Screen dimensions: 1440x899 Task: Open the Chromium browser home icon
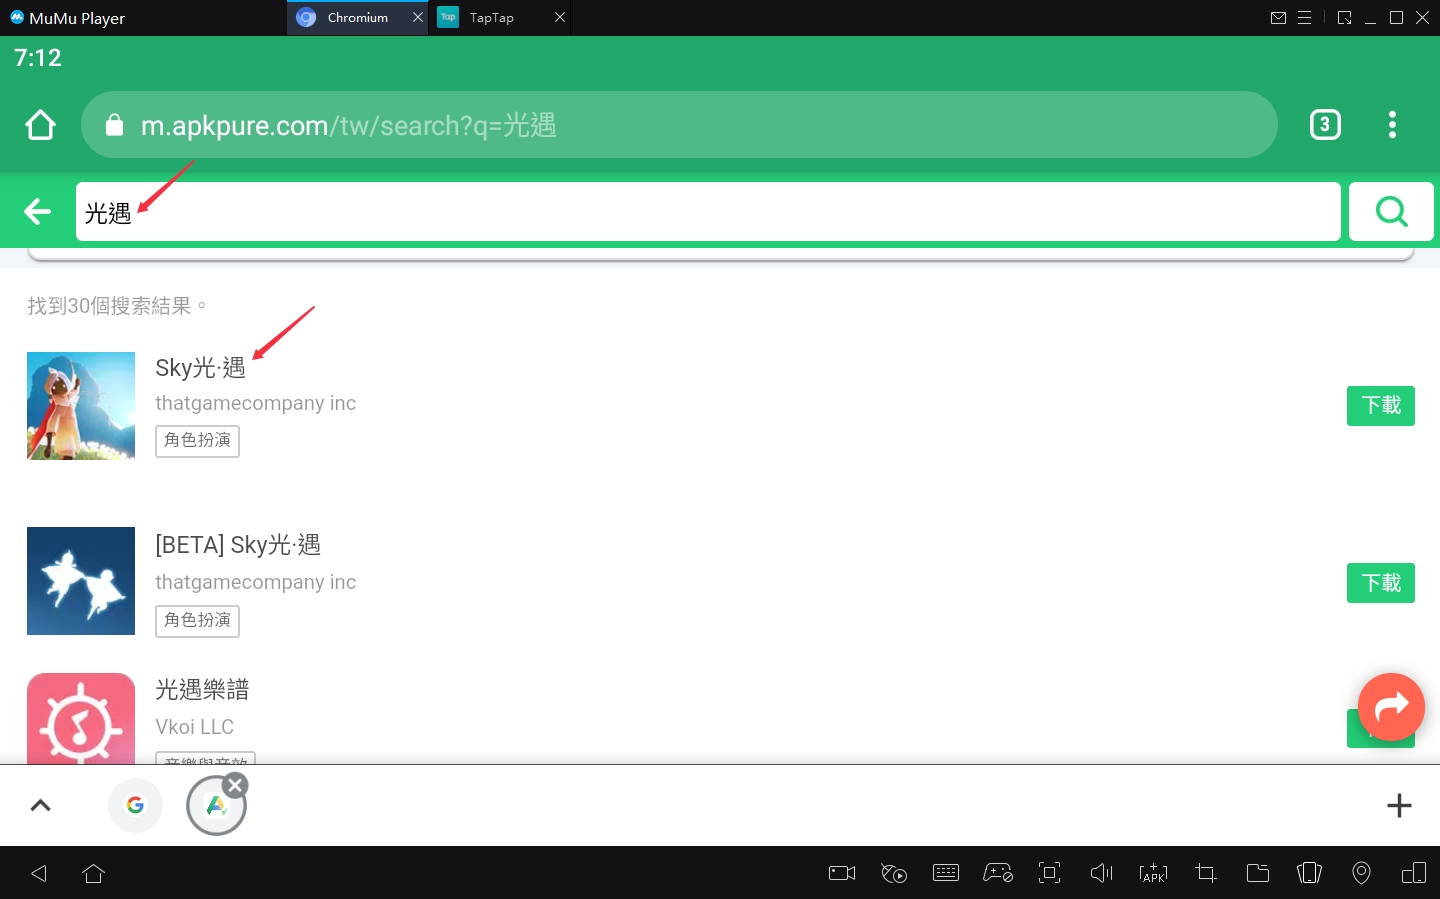pos(40,125)
